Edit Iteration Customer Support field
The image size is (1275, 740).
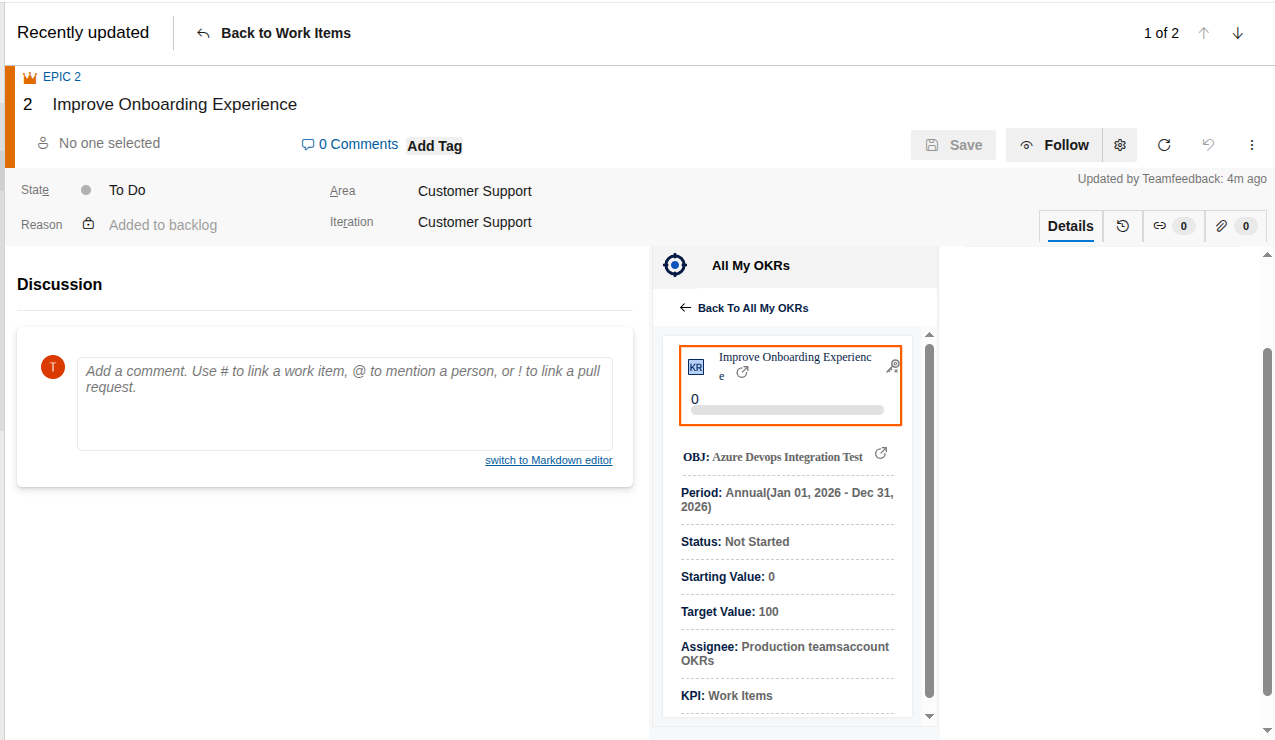[475, 222]
